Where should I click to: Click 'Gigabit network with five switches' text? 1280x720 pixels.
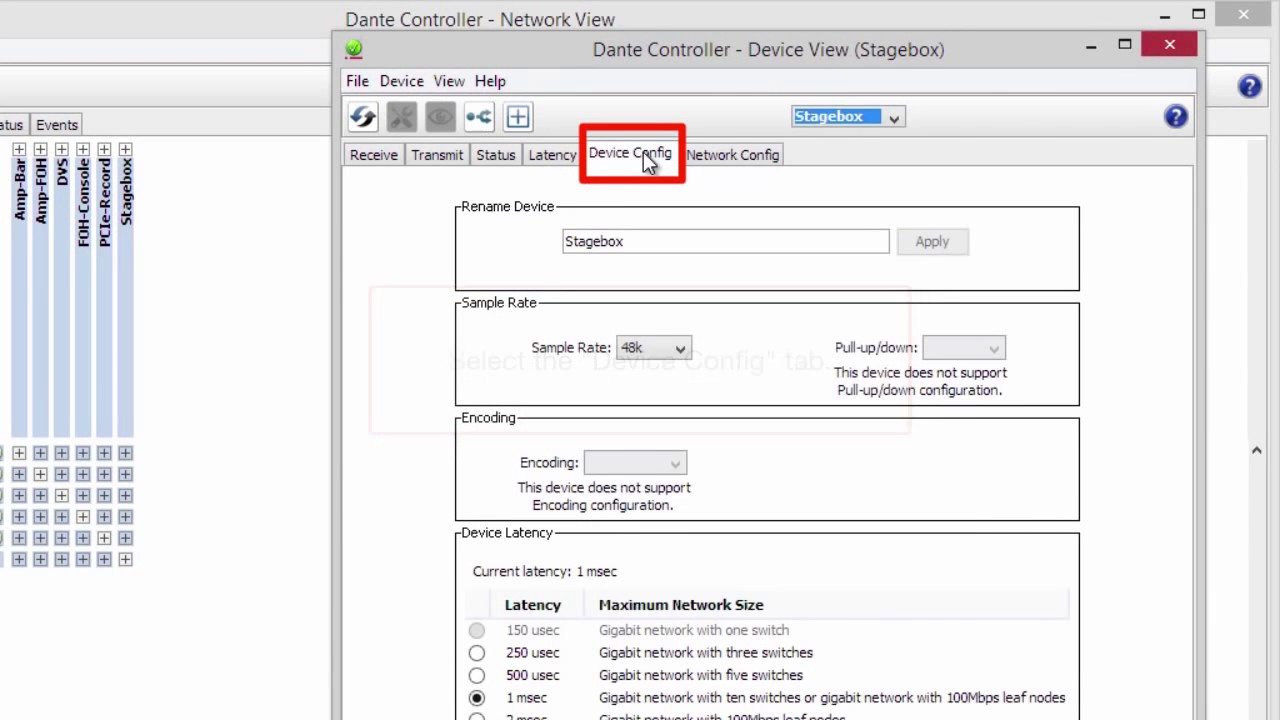click(701, 675)
